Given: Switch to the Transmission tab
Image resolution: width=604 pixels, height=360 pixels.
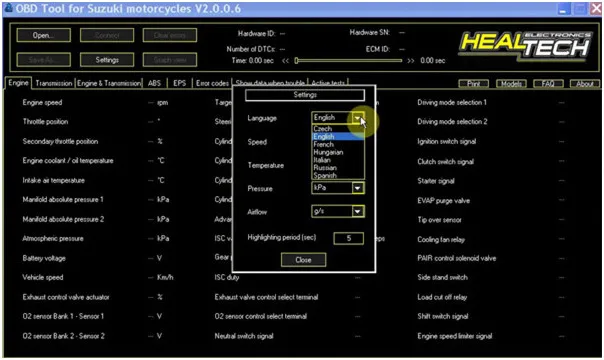Looking at the screenshot, I should coord(54,83).
